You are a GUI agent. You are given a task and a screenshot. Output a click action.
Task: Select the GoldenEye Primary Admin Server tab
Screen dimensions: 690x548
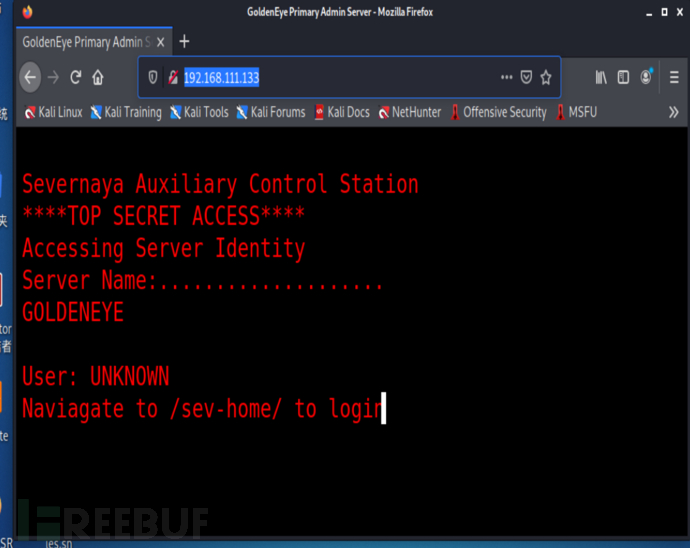point(94,42)
